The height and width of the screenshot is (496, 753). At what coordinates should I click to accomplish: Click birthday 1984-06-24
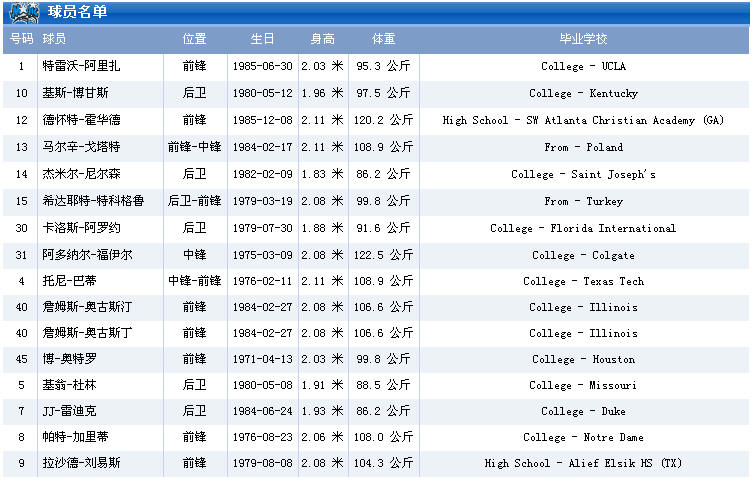coord(262,411)
